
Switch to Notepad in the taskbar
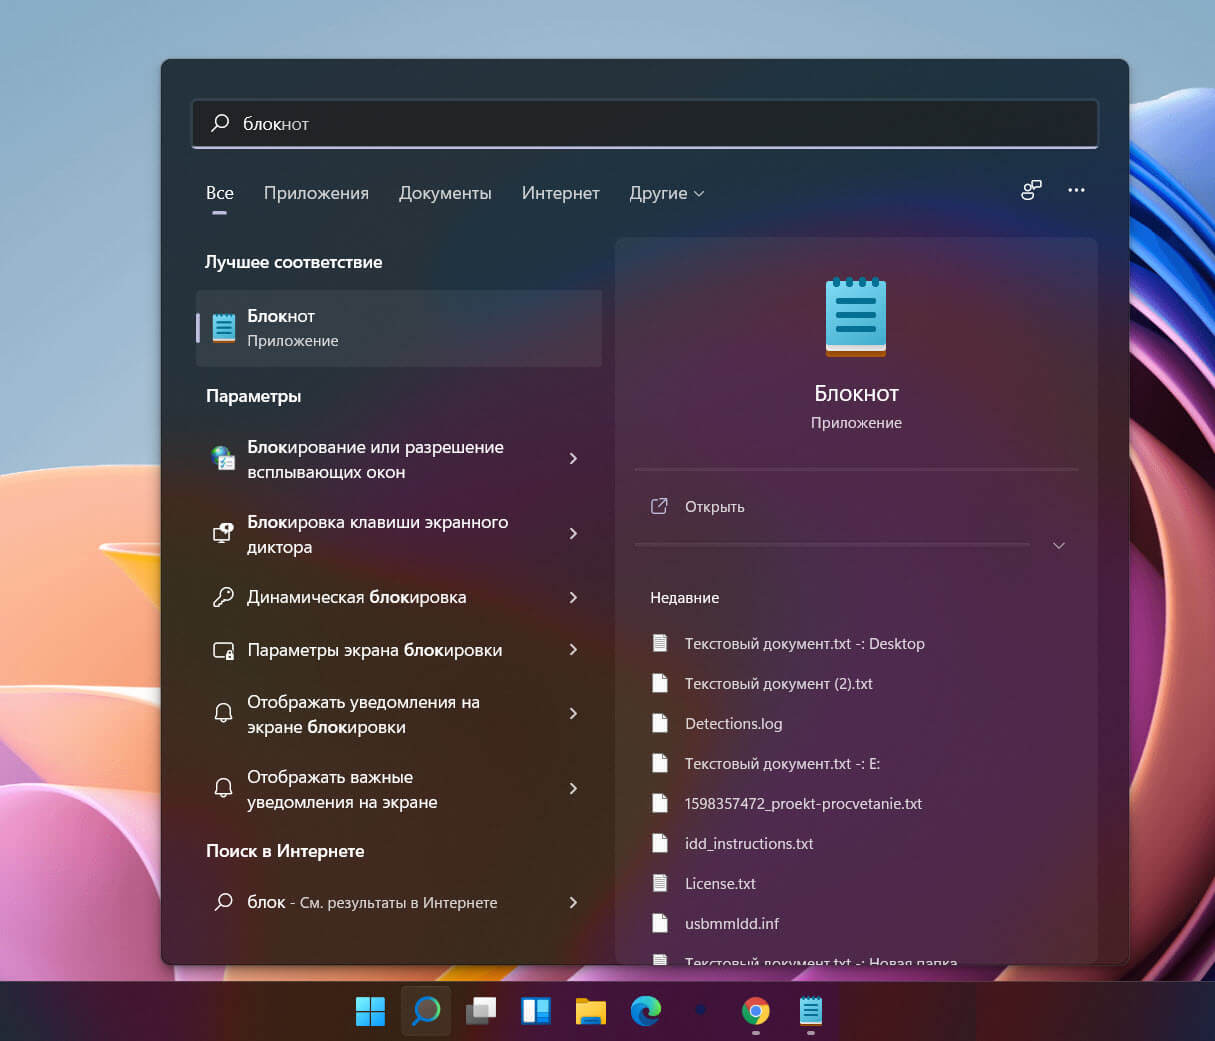tap(810, 1011)
